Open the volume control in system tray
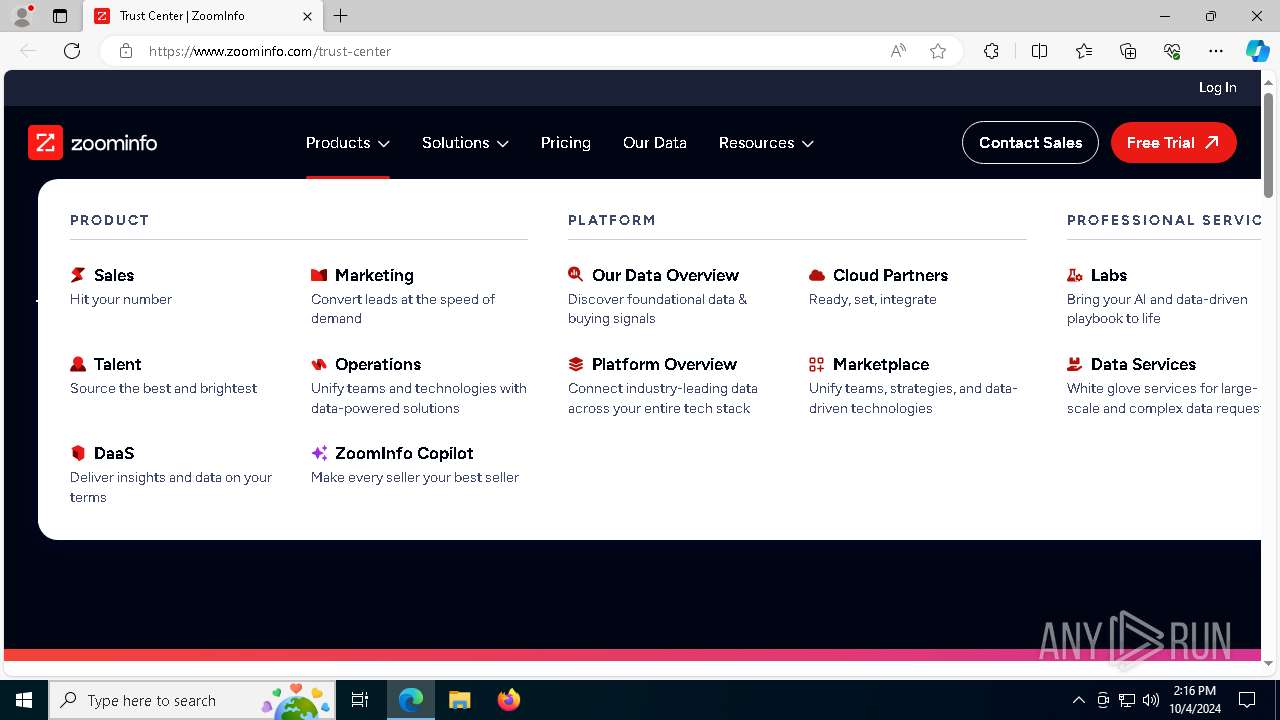 pos(1150,700)
